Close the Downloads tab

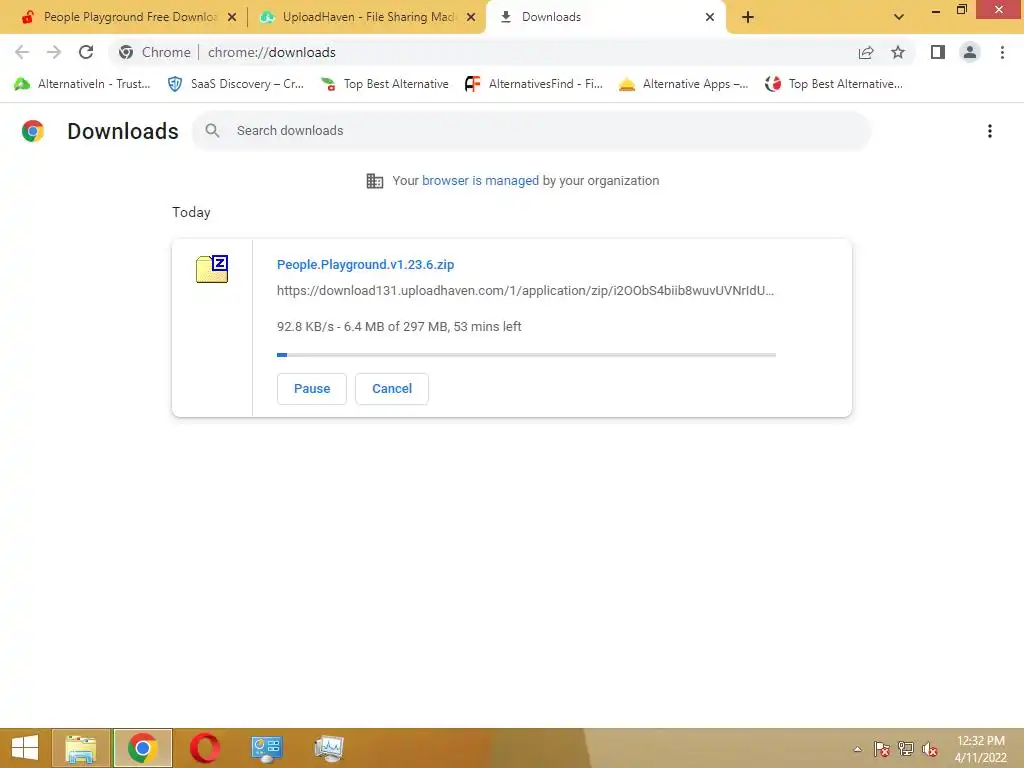click(x=710, y=17)
